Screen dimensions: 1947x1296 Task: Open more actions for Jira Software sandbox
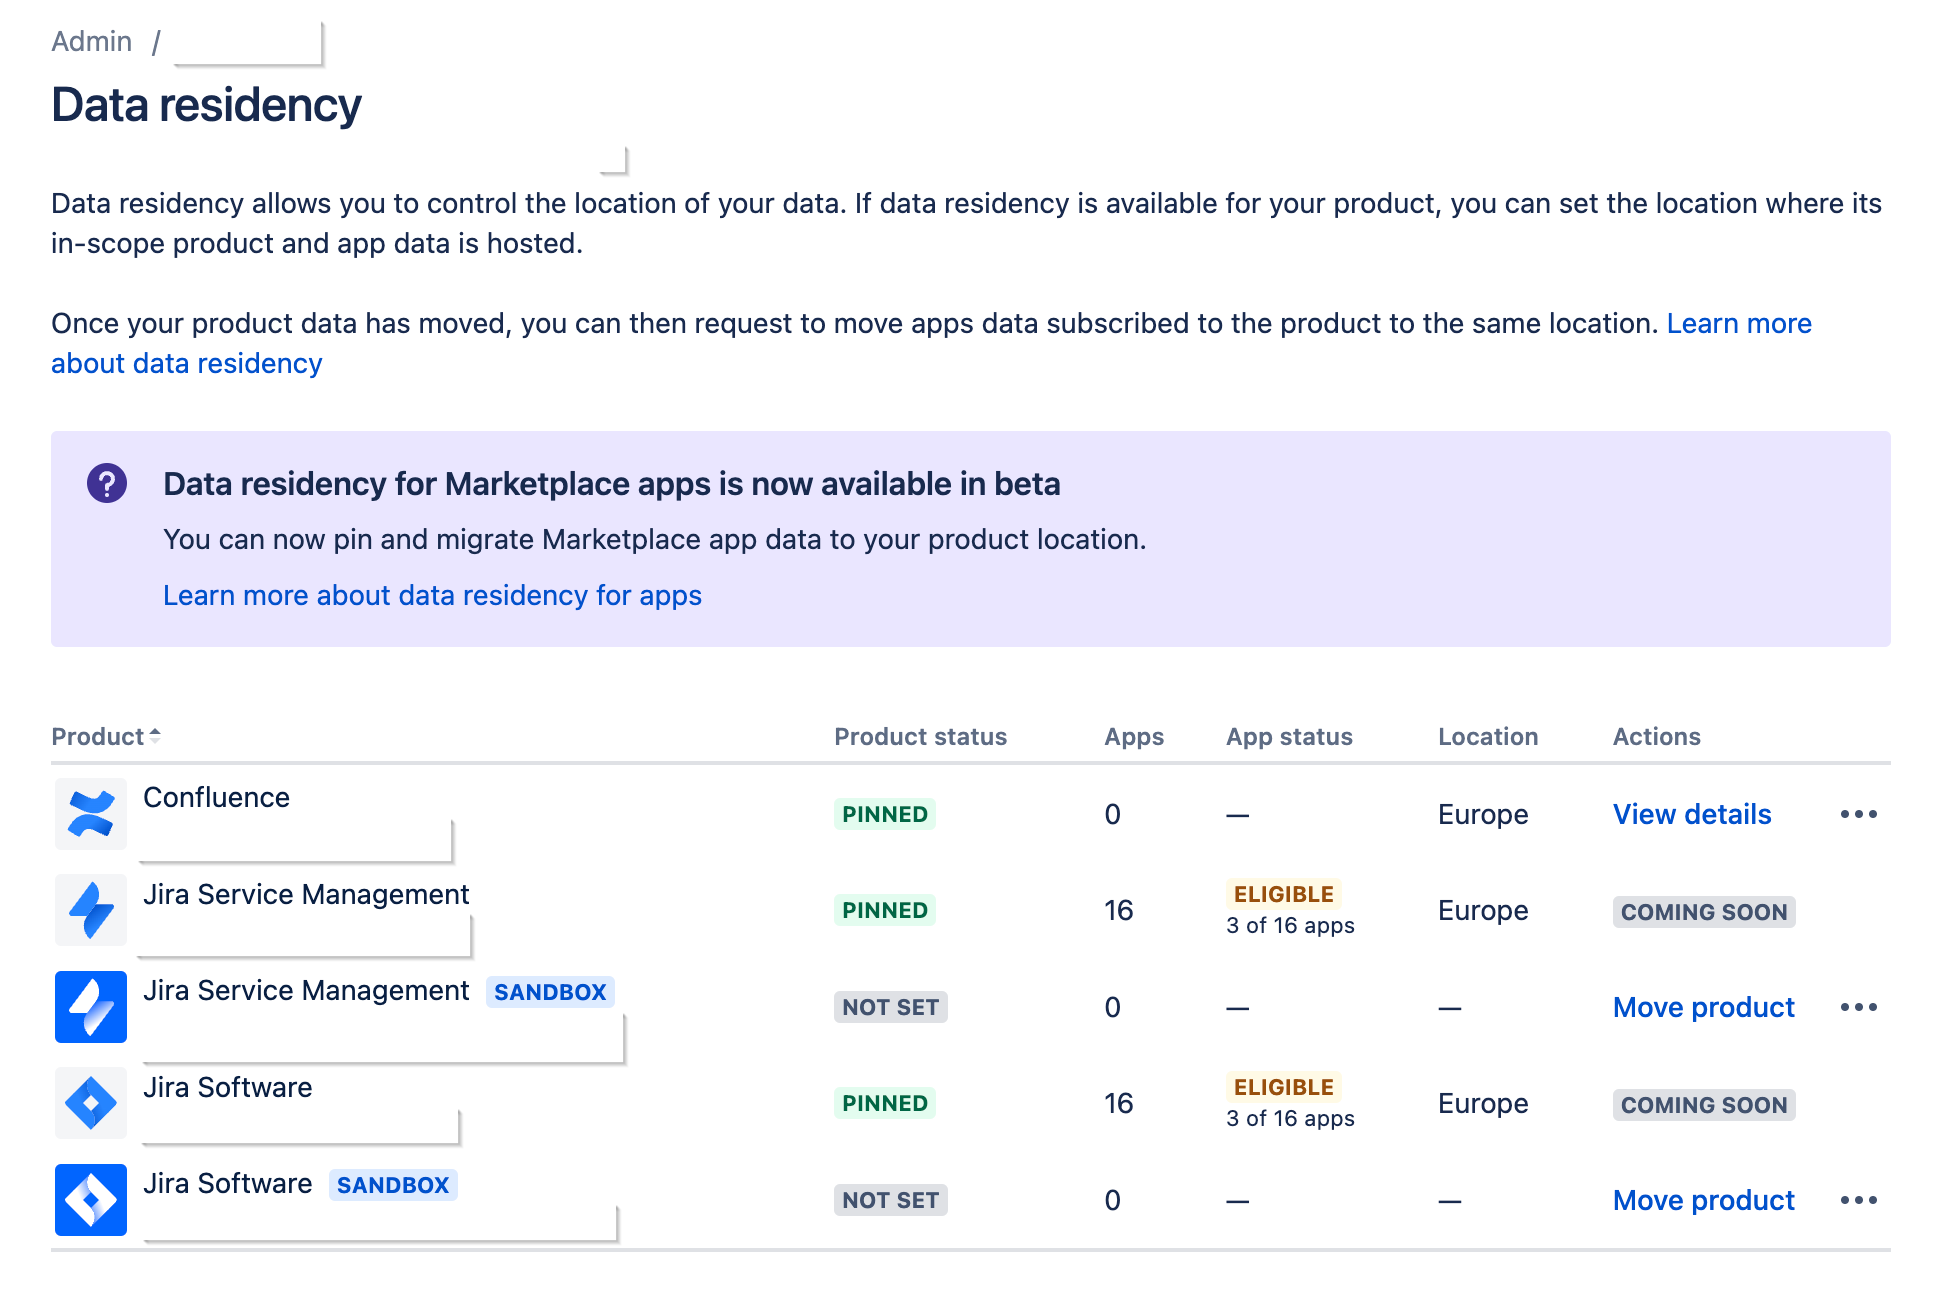1858,1200
